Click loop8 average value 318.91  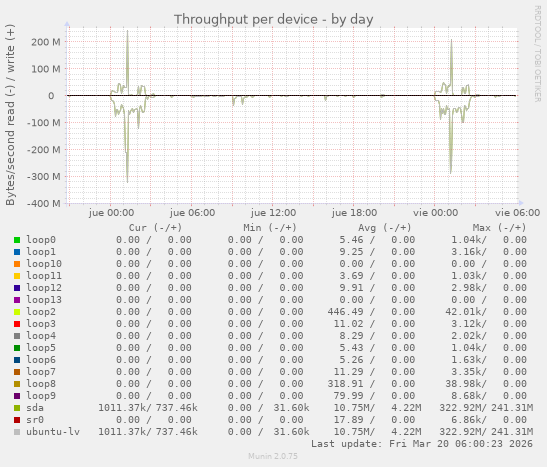tap(345, 384)
